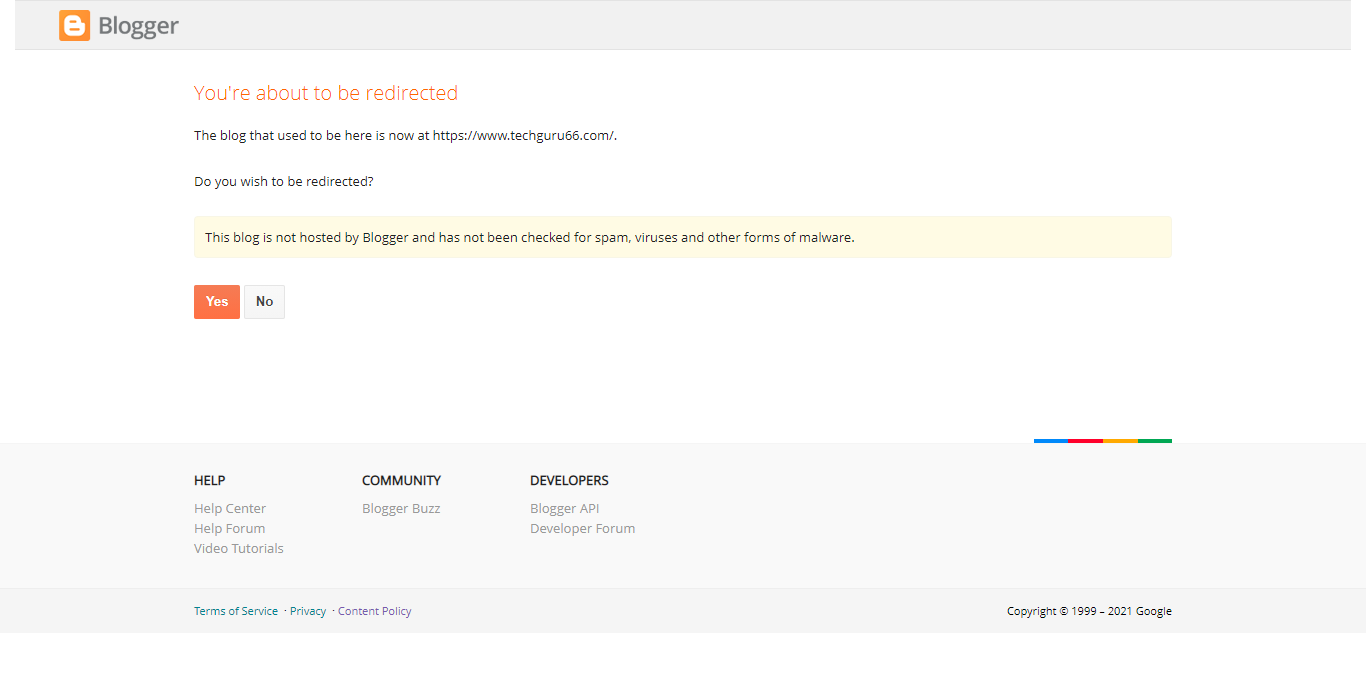This screenshot has height=695, width=1366.
Task: Click the orange Blogger logo icon
Action: point(74,26)
